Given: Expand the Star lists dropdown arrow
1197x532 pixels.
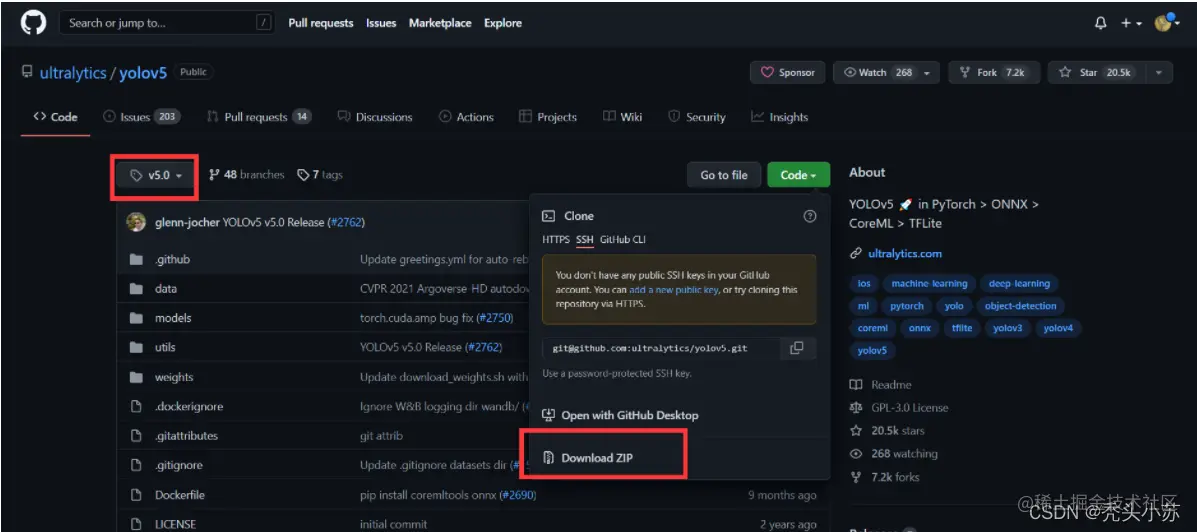Looking at the screenshot, I should tap(1159, 73).
